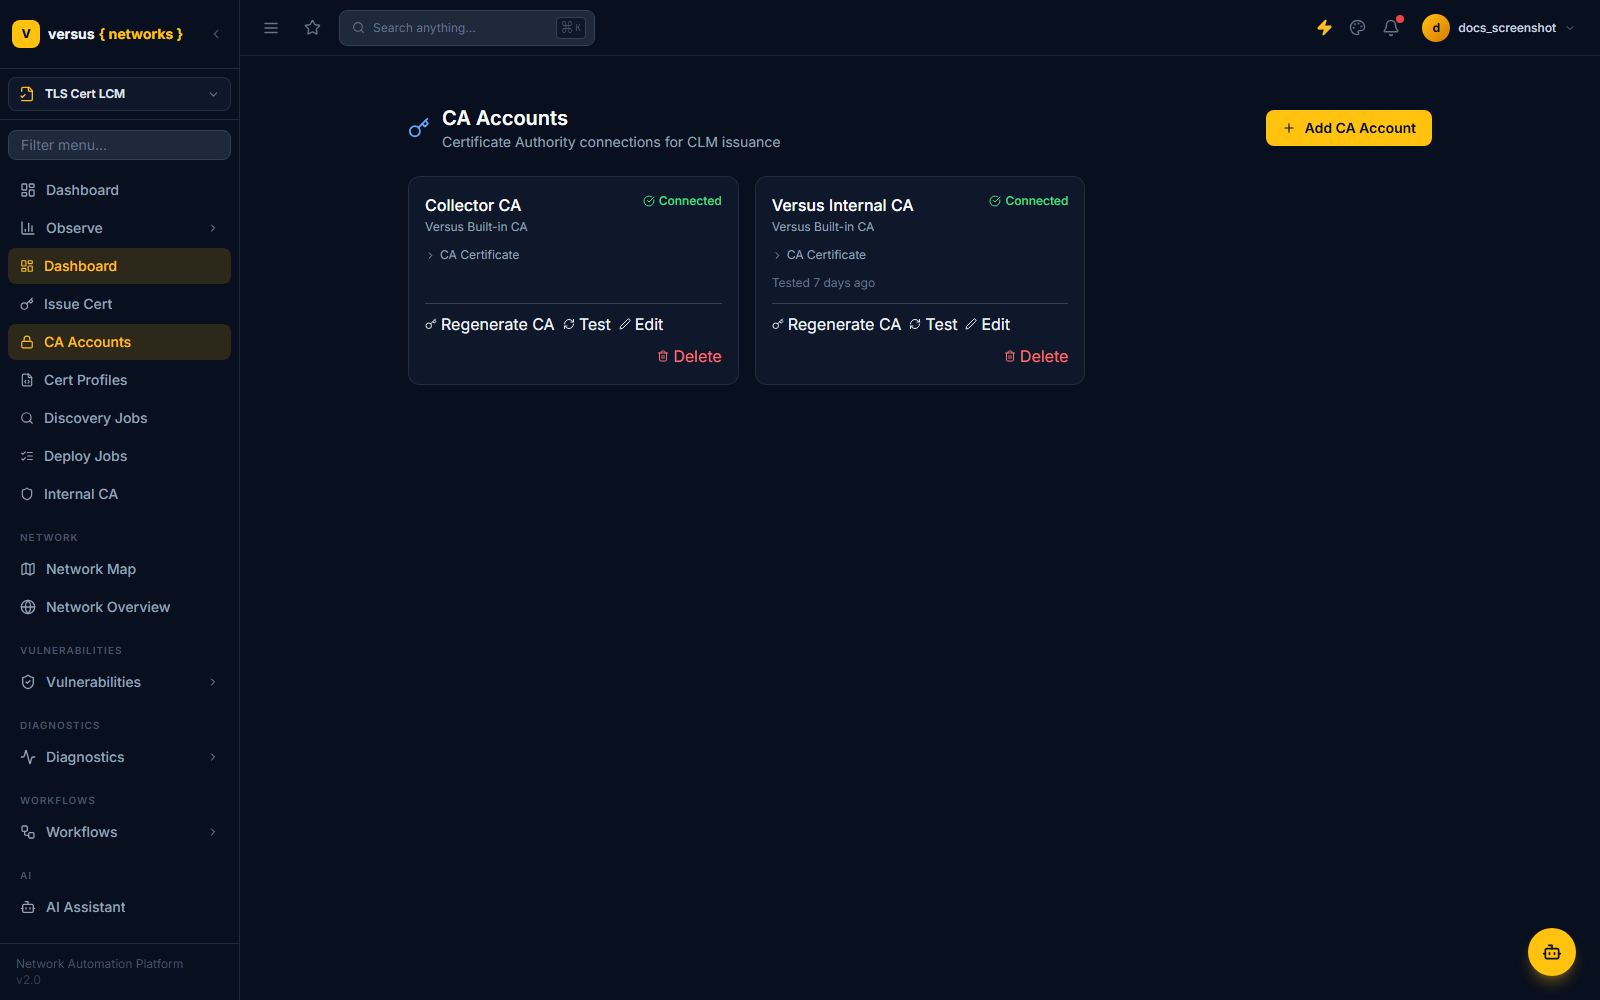Open the theme palette icon
Viewport: 1600px width, 1000px height.
click(x=1357, y=28)
